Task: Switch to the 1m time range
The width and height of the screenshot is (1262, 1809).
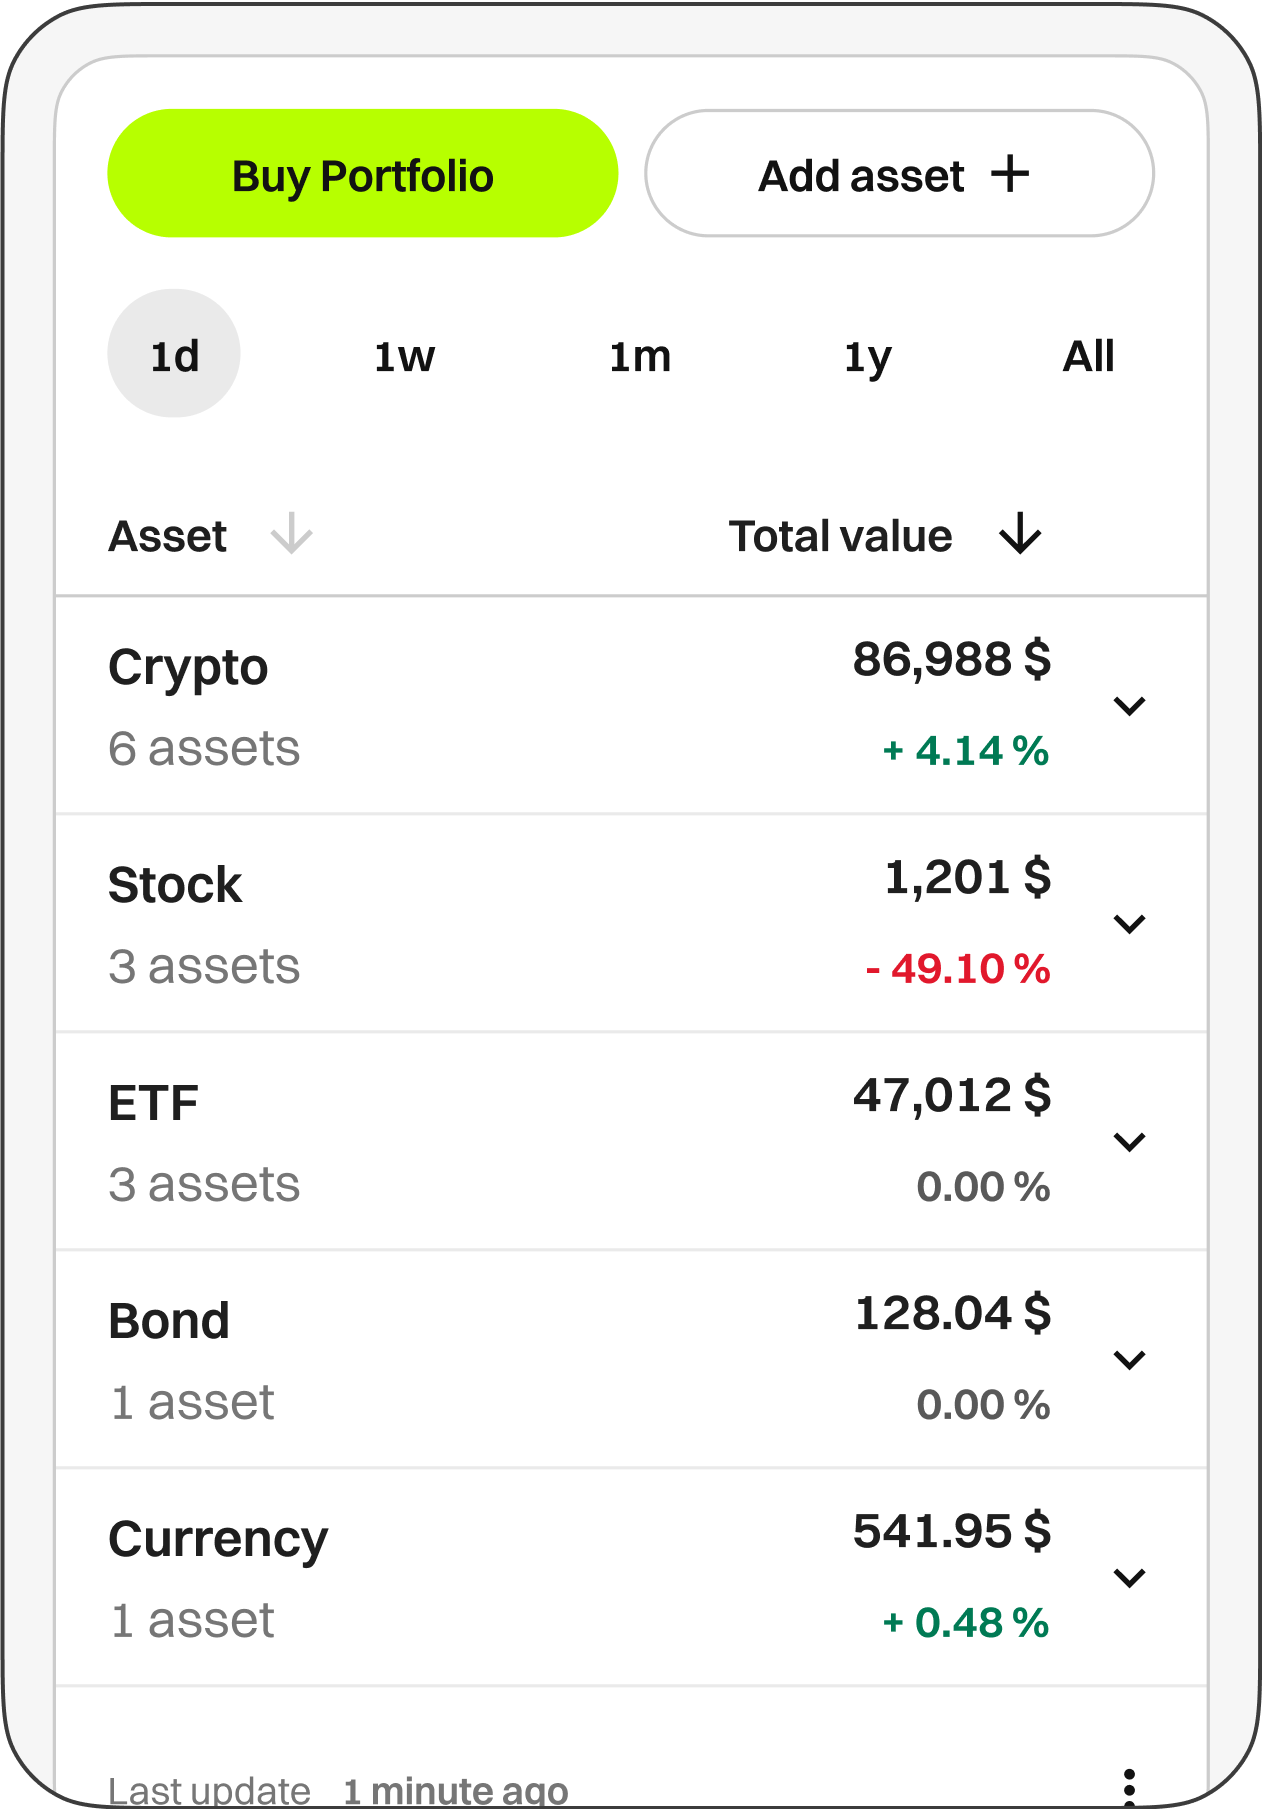Action: point(640,356)
